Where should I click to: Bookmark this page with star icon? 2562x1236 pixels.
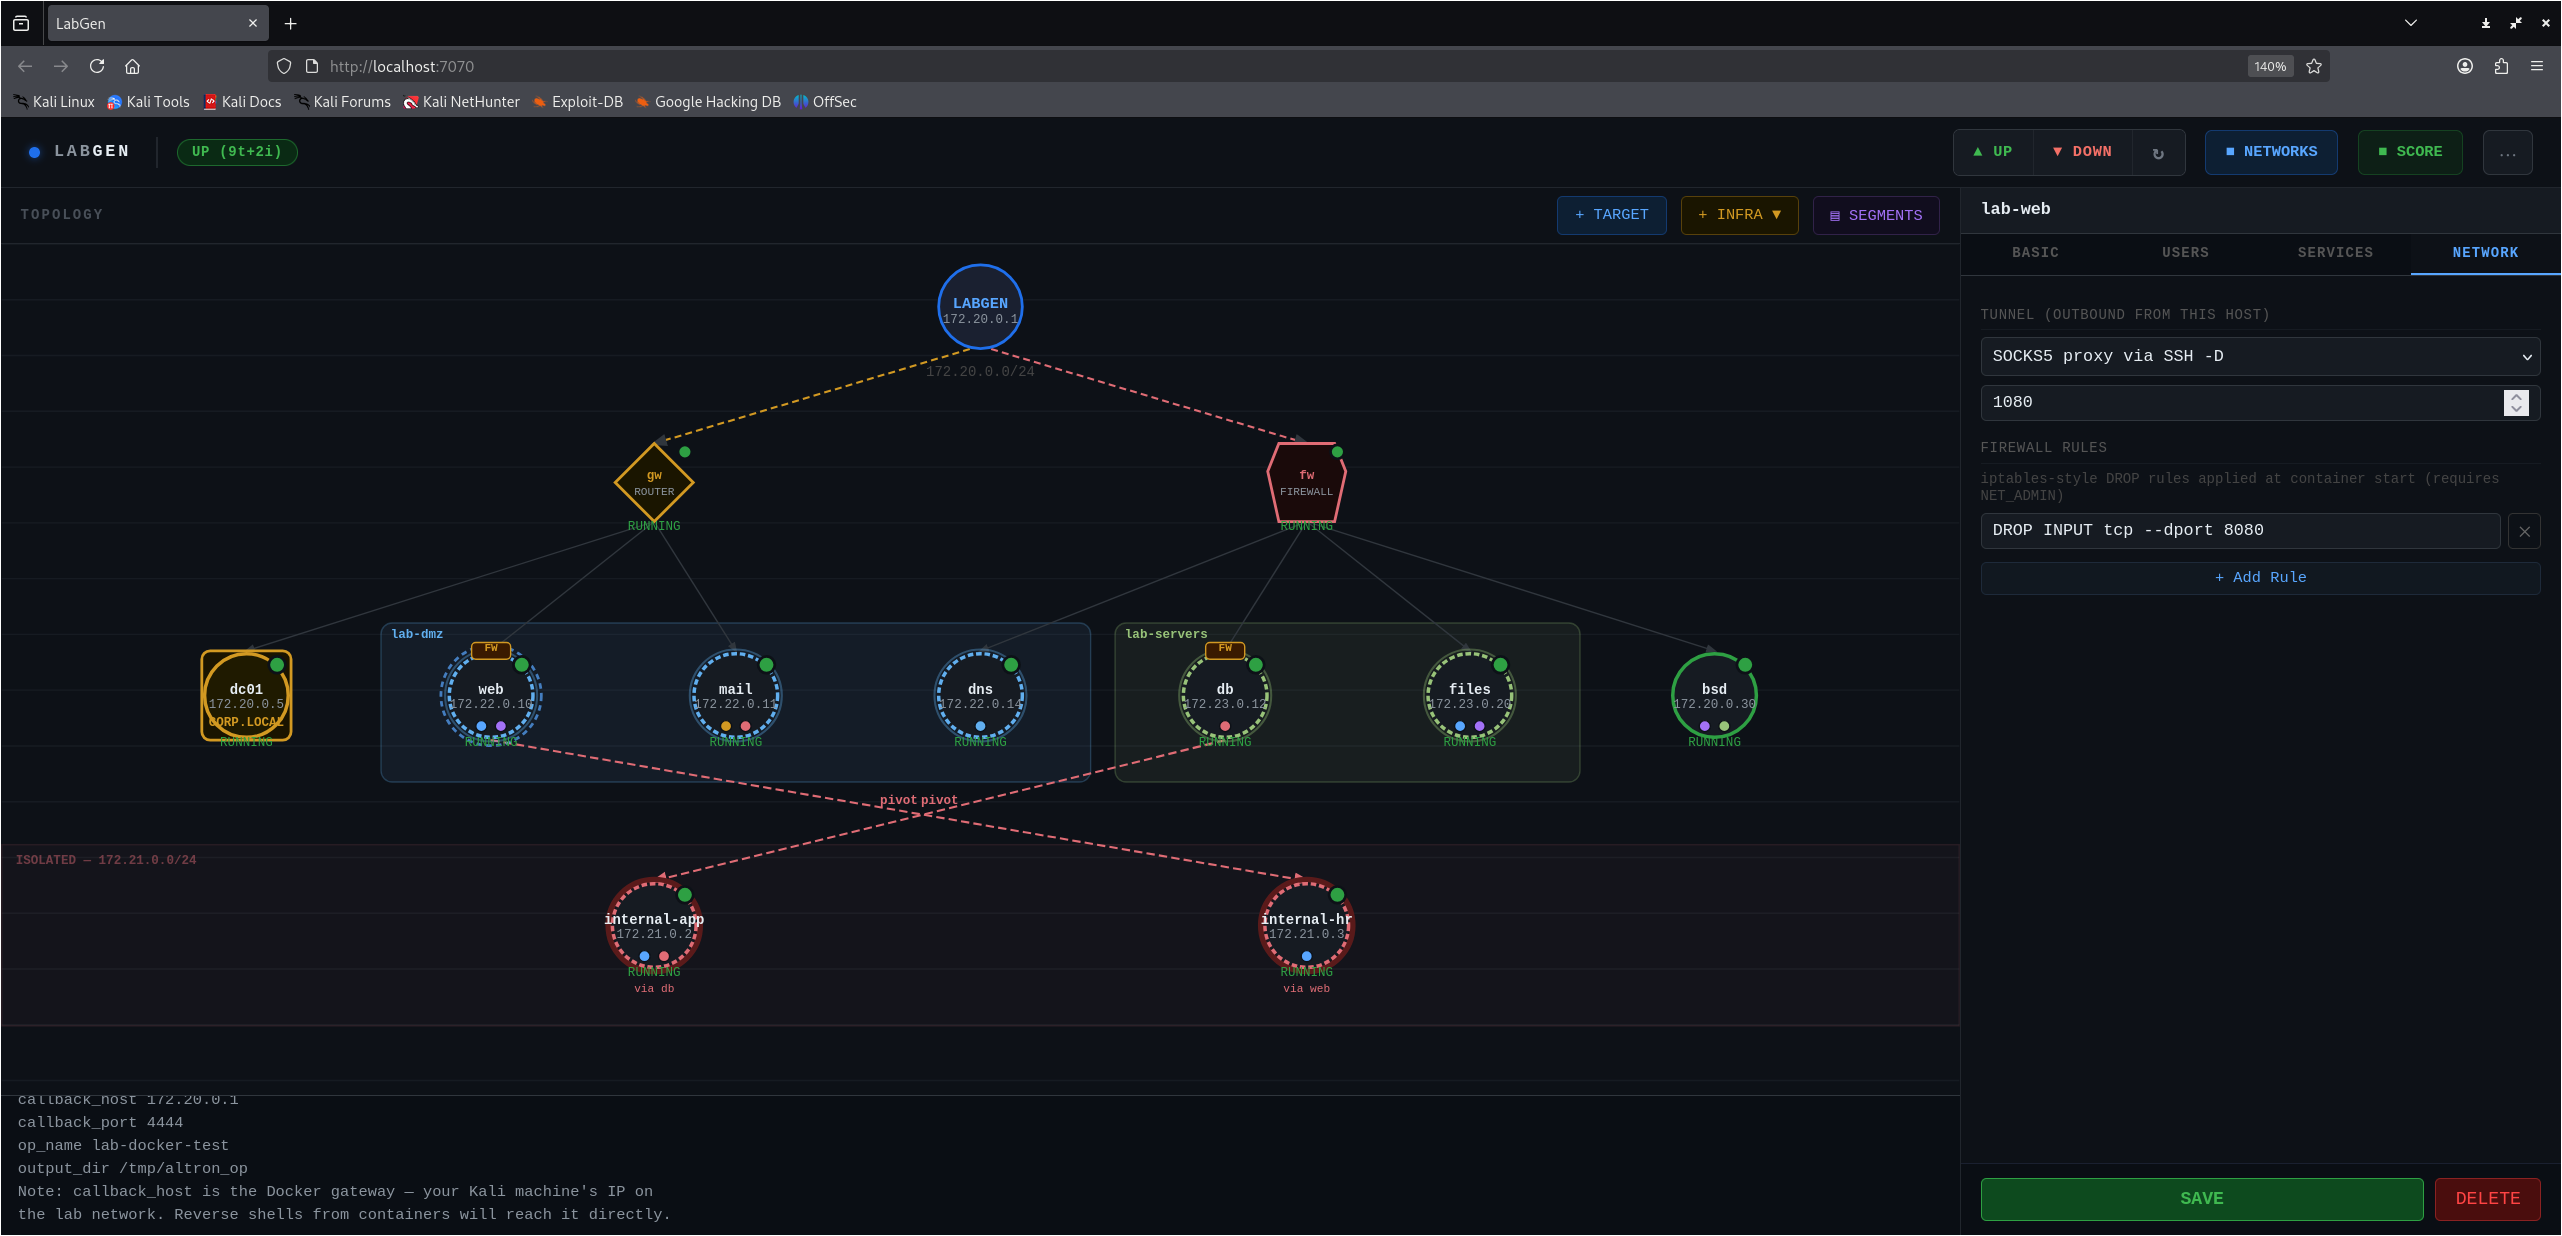click(2313, 66)
